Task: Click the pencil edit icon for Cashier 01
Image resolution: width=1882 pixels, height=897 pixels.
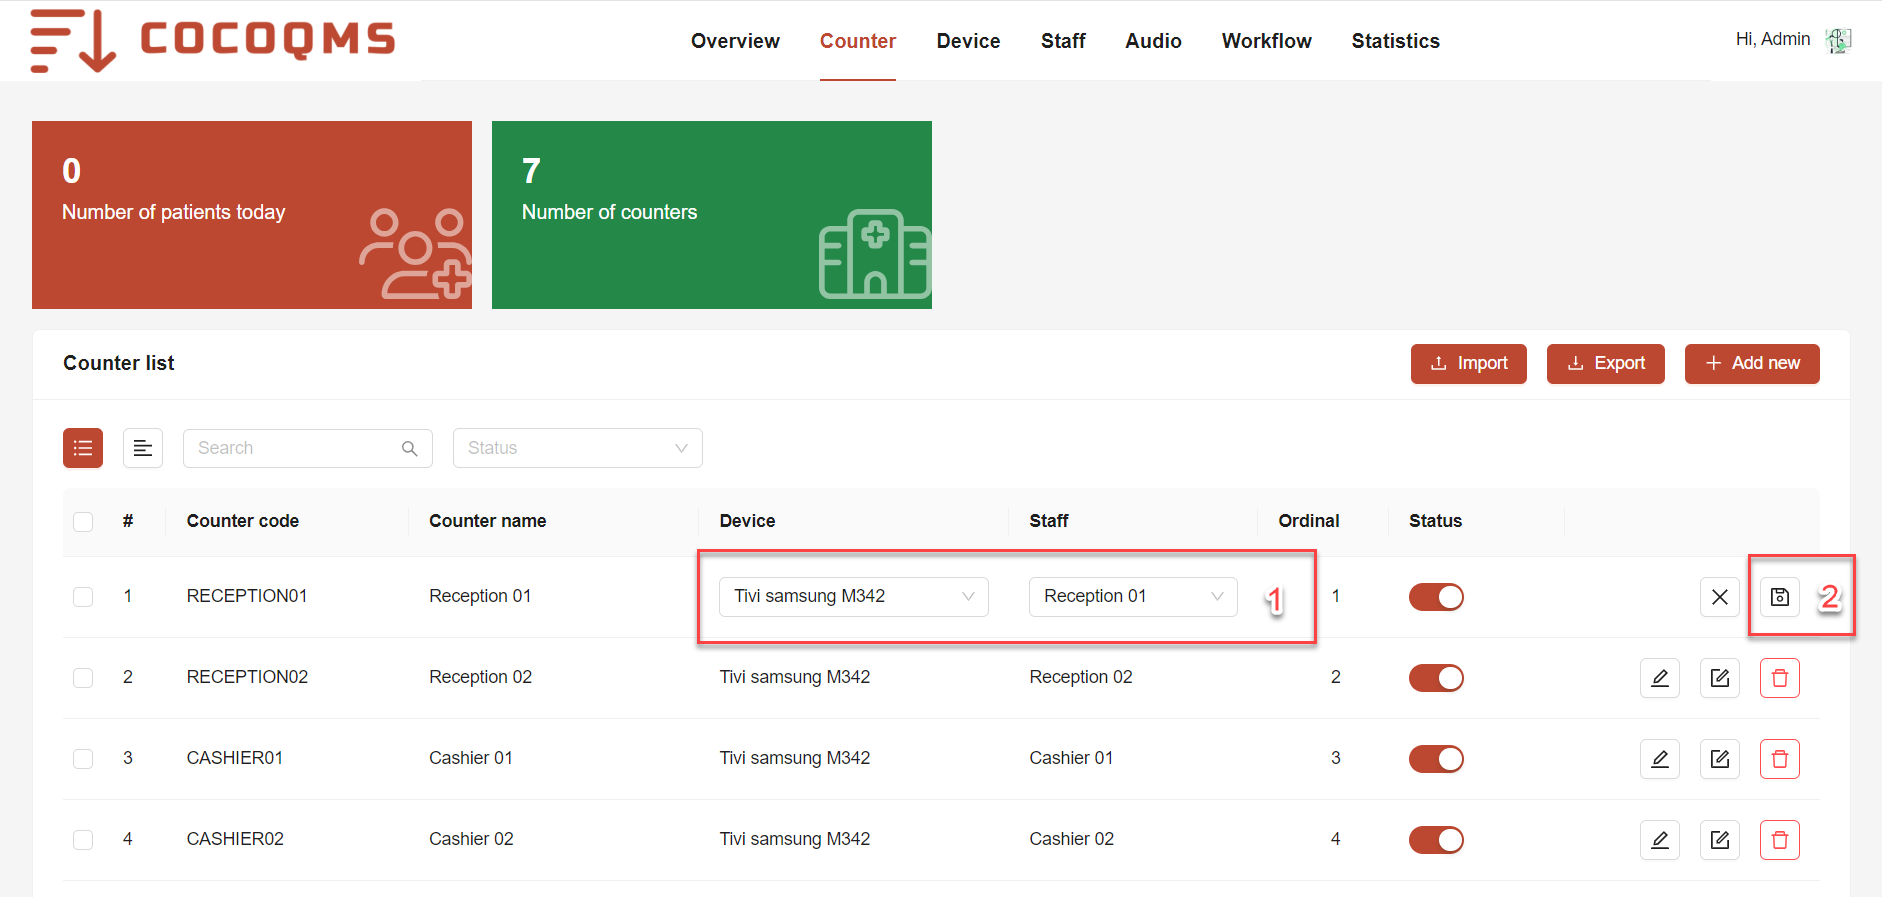Action: click(1659, 759)
